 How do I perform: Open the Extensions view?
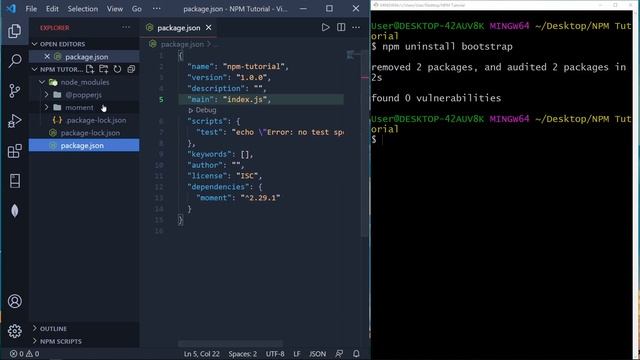[x=15, y=151]
